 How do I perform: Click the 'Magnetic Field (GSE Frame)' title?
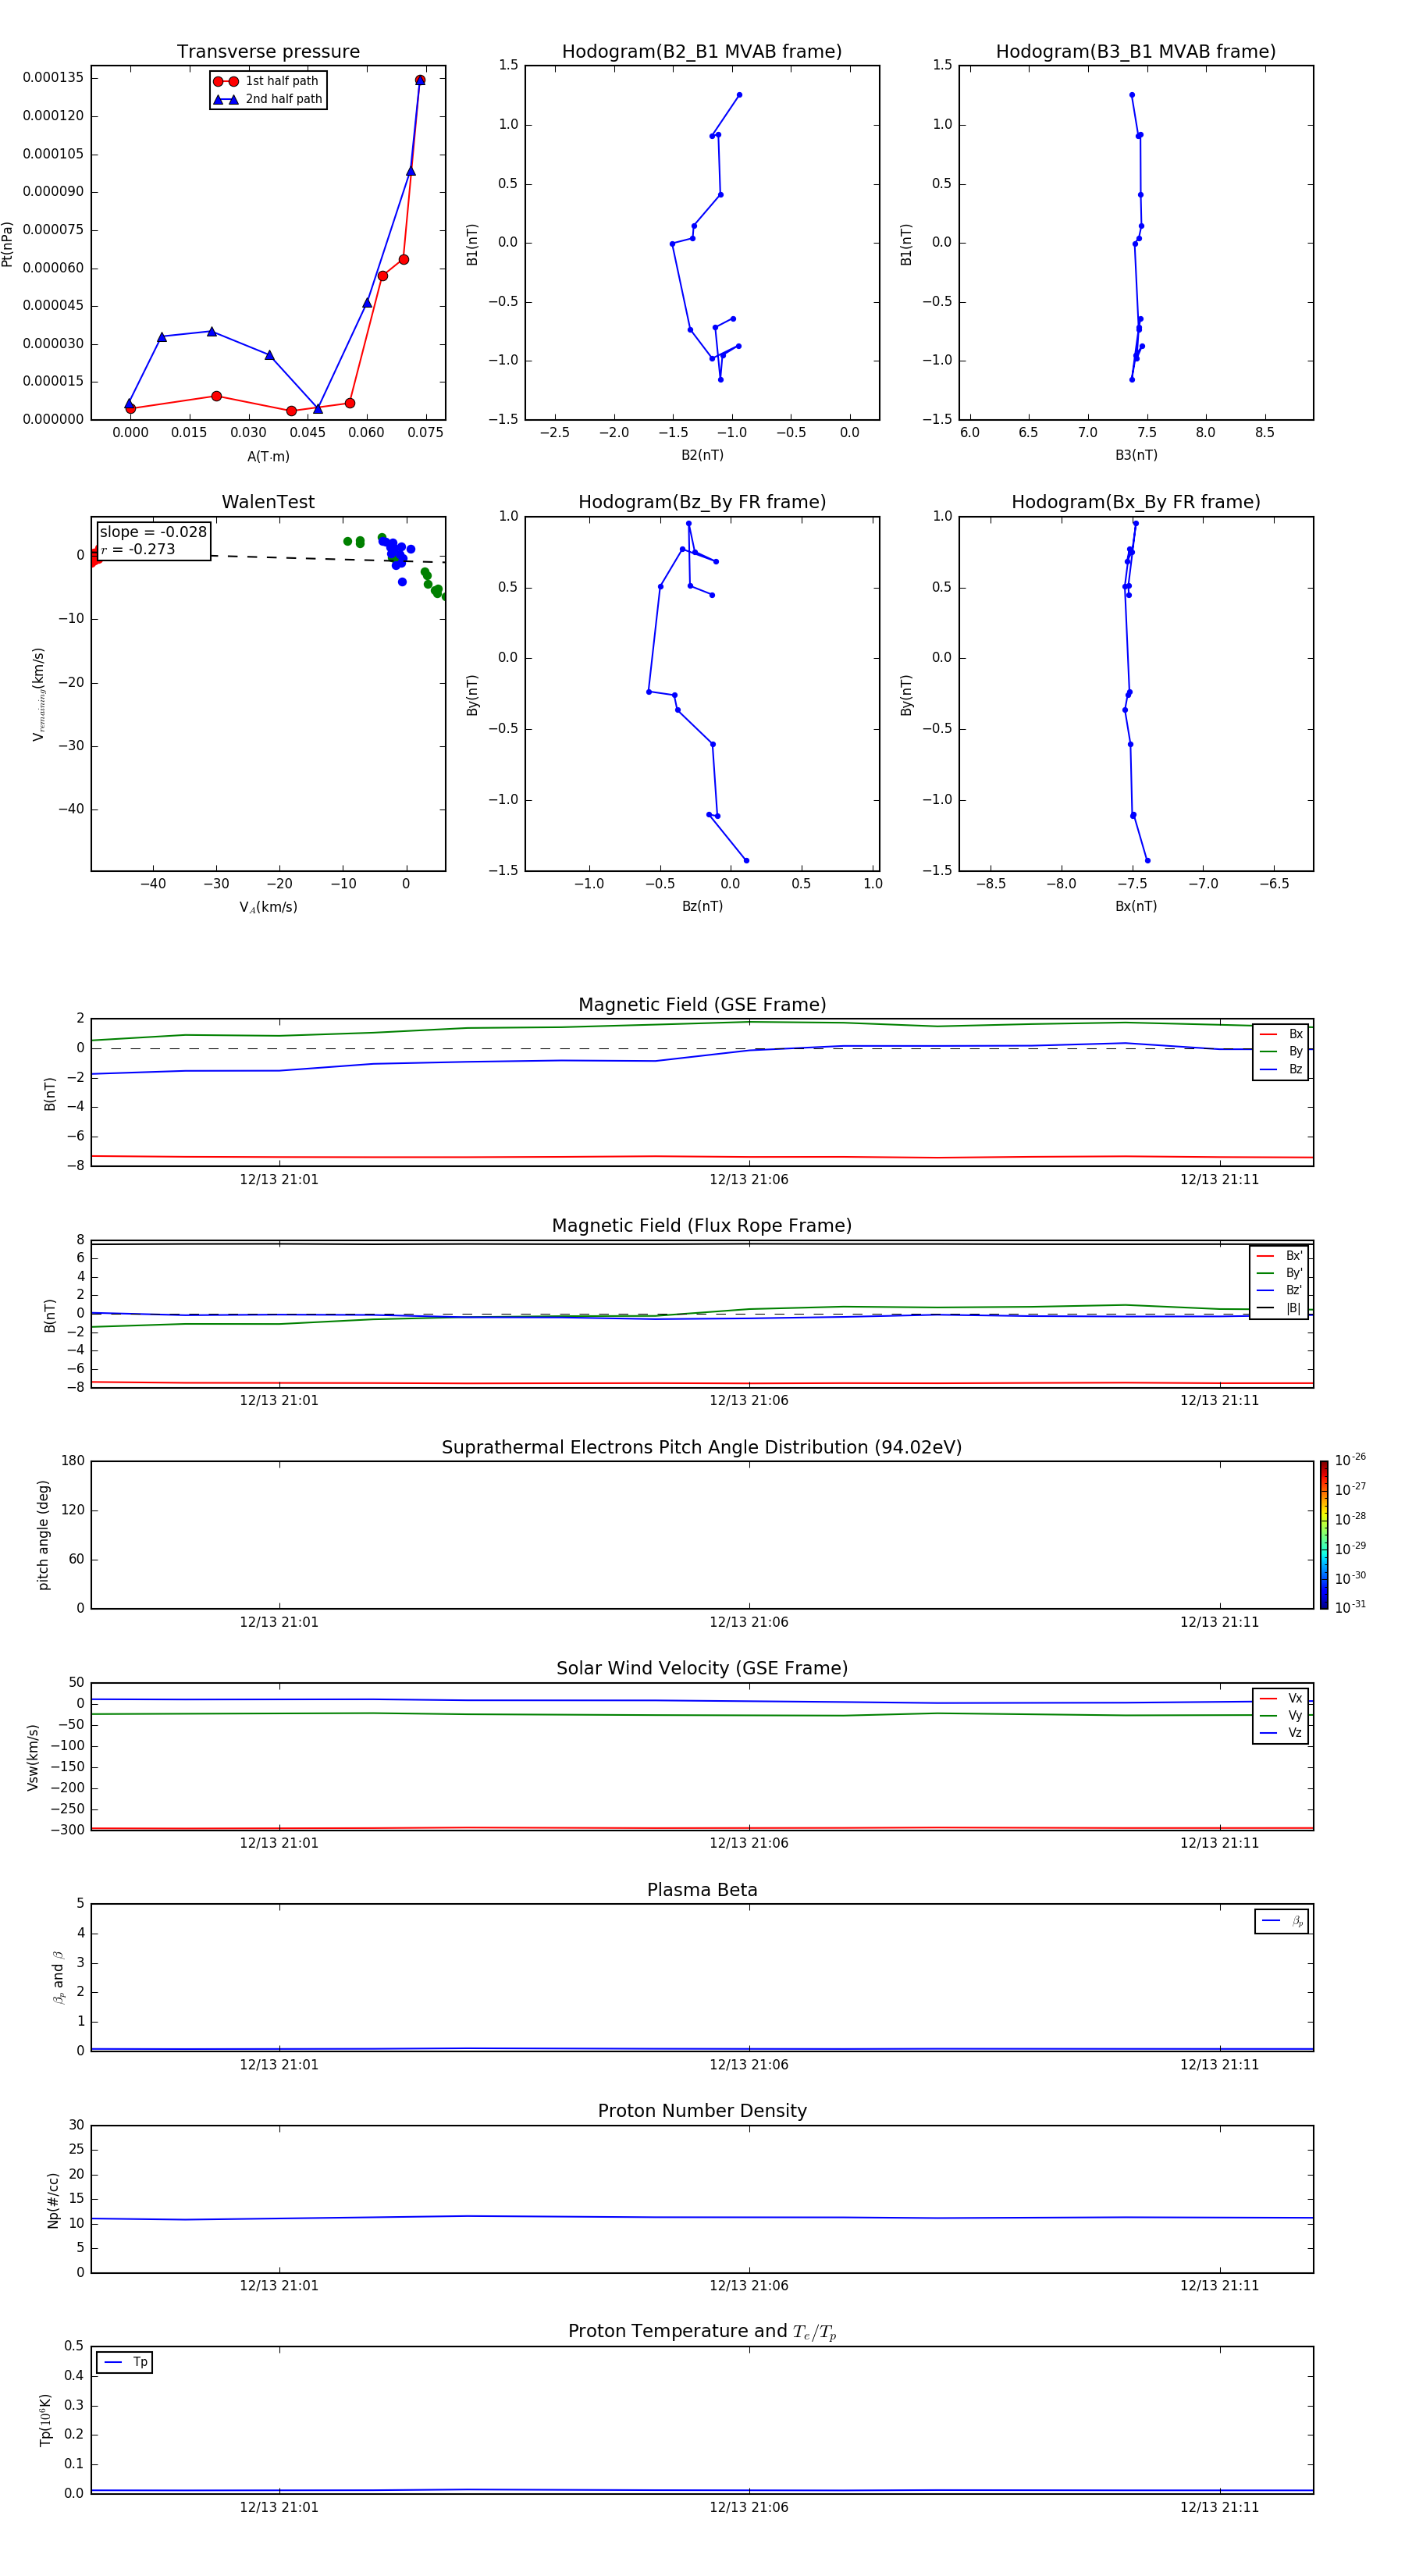702,1005
